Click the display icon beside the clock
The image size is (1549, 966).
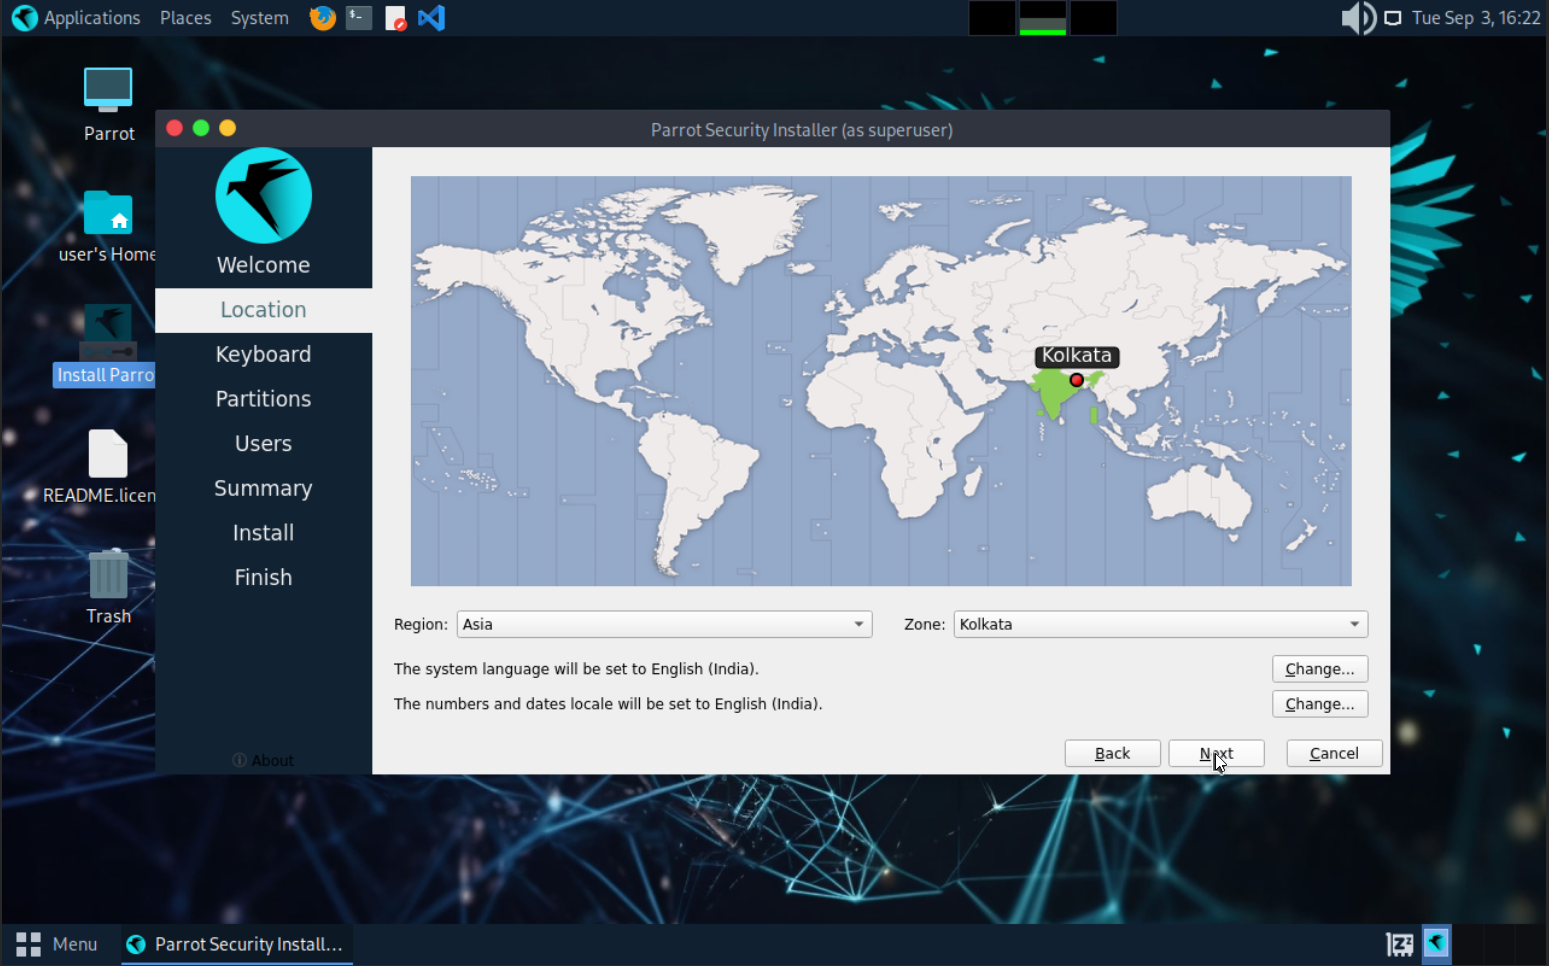pyautogui.click(x=1392, y=18)
